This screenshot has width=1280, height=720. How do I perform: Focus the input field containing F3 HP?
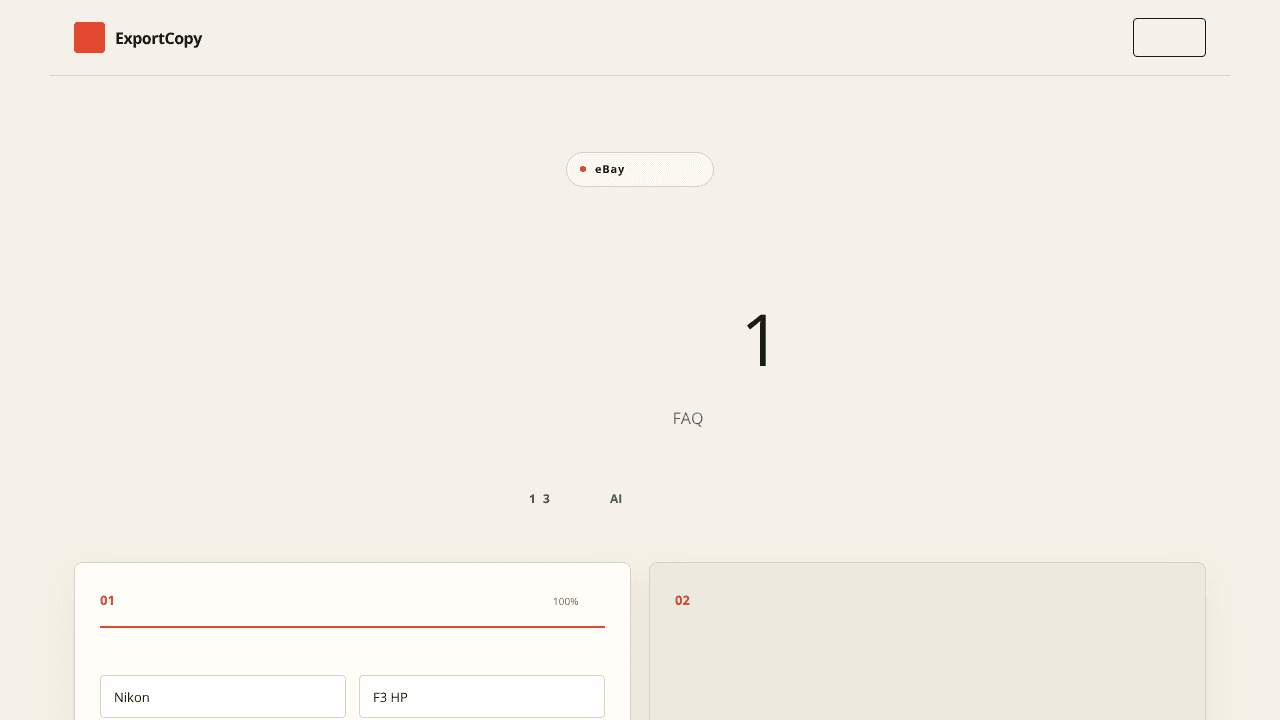point(482,696)
